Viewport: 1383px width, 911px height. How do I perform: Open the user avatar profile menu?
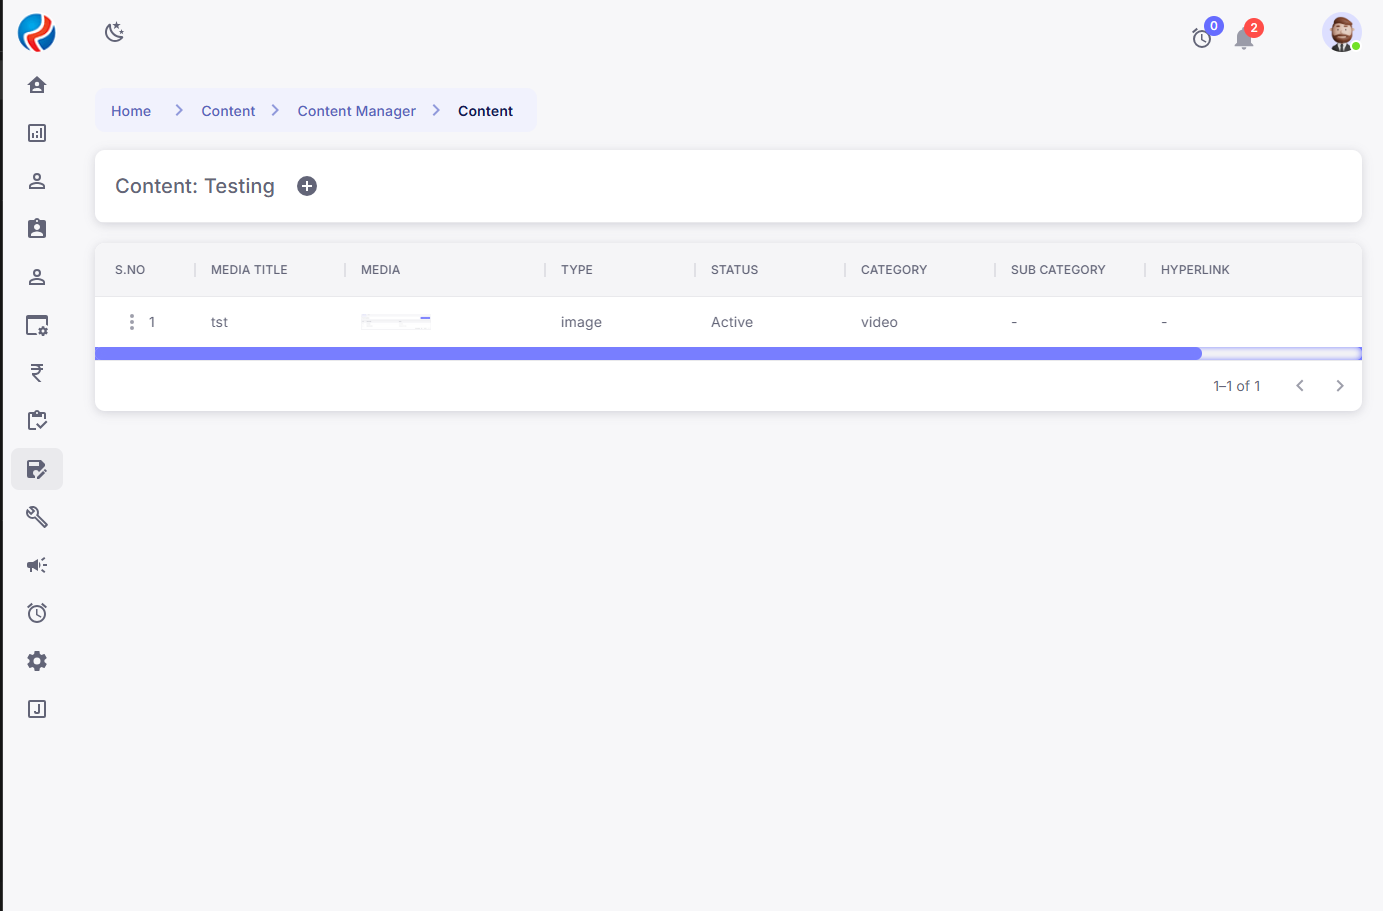click(1341, 32)
